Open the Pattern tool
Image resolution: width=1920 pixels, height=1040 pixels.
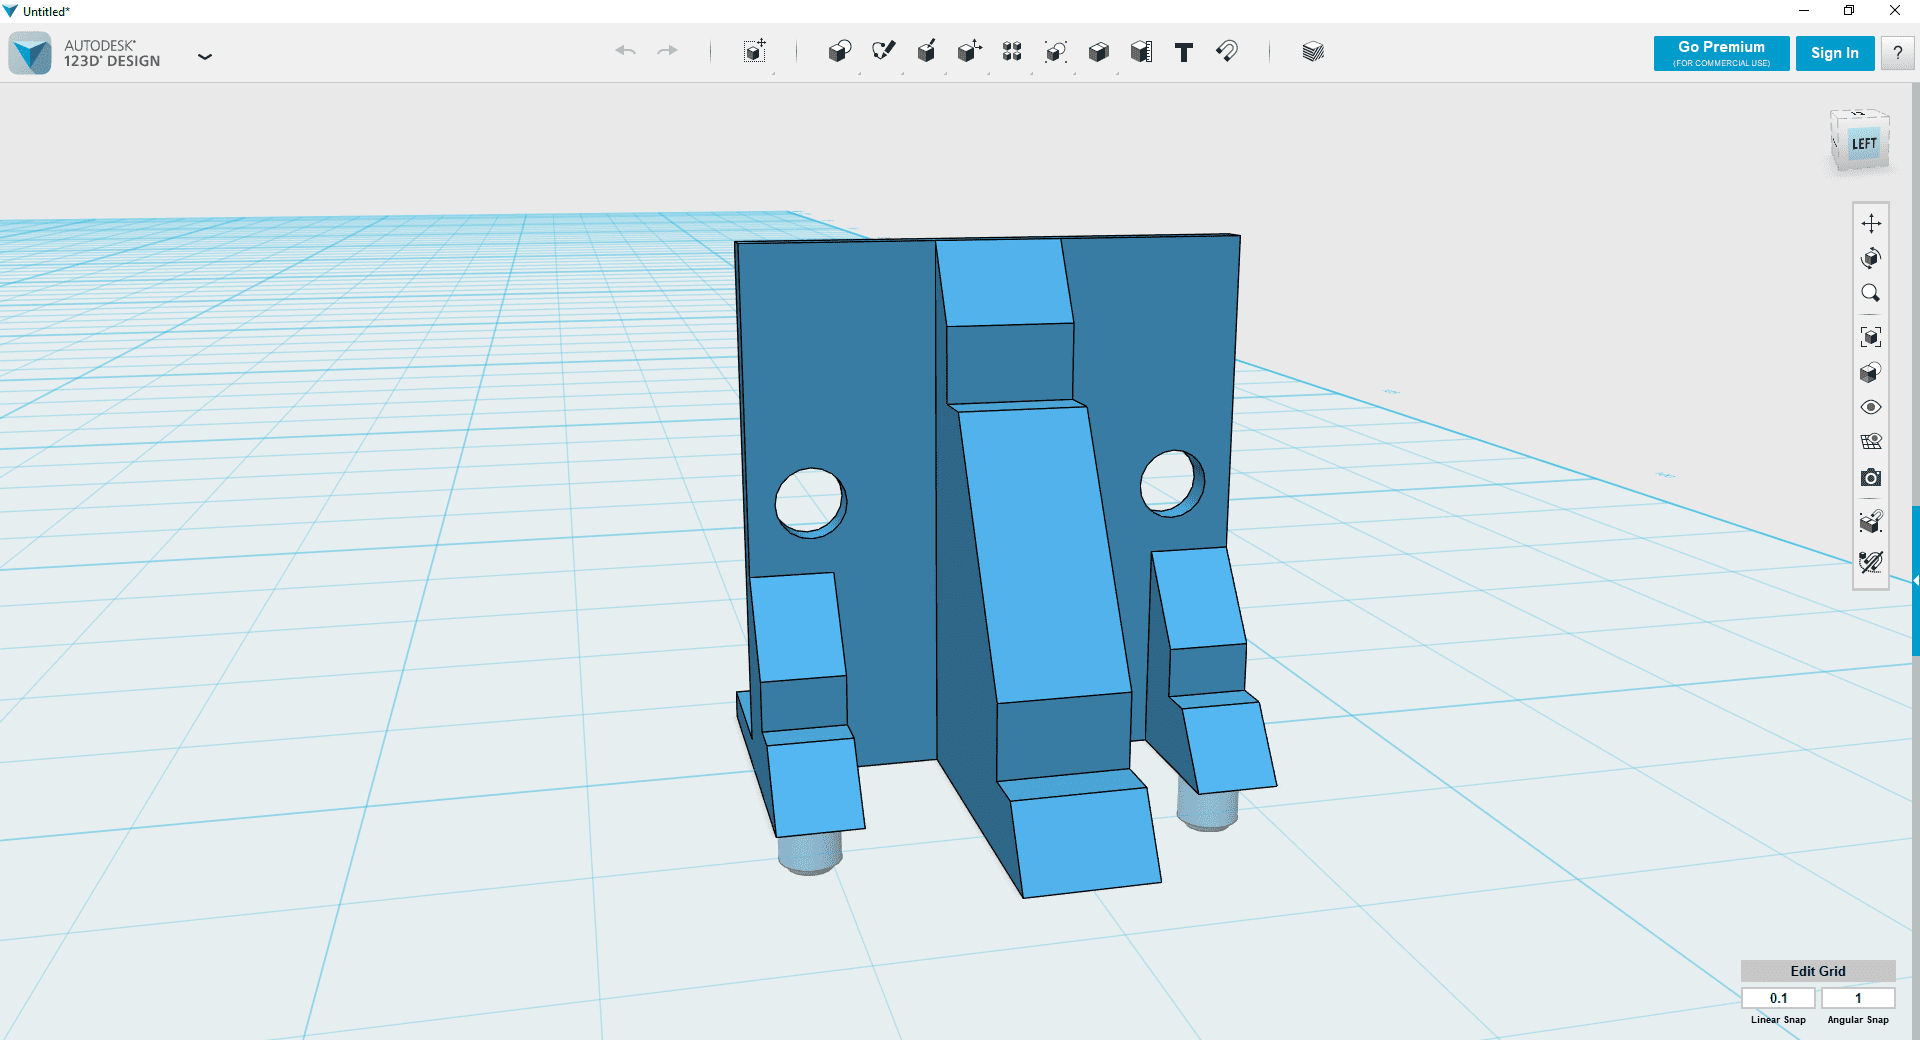(x=1012, y=52)
